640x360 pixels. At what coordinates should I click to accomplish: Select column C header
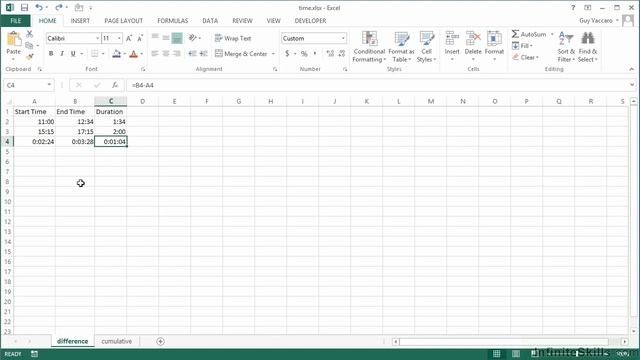pos(111,101)
